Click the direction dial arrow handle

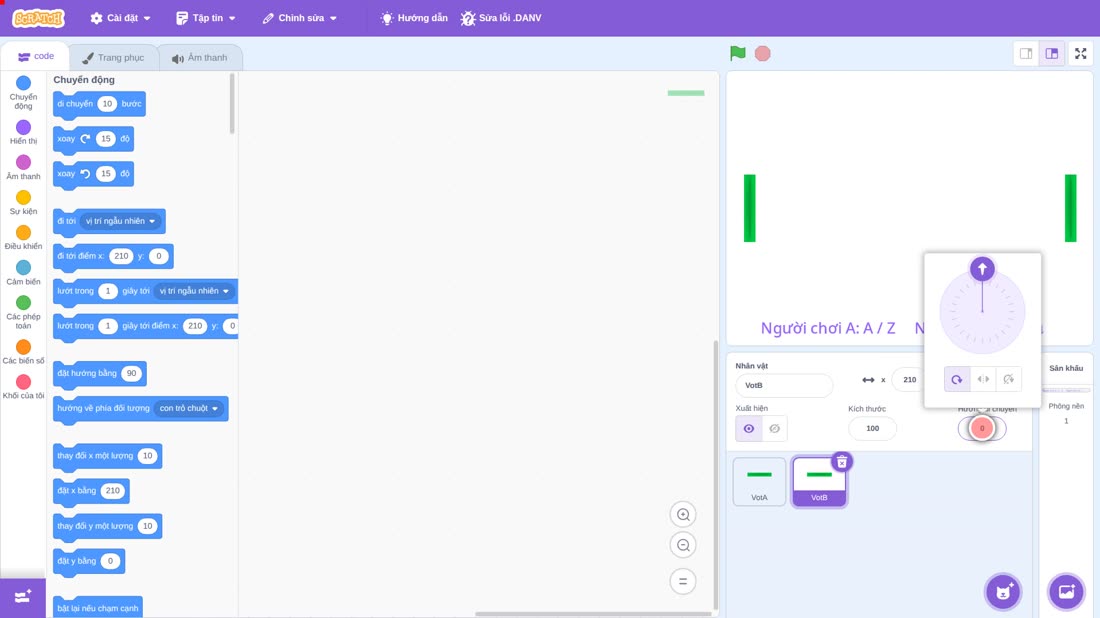pos(982,269)
